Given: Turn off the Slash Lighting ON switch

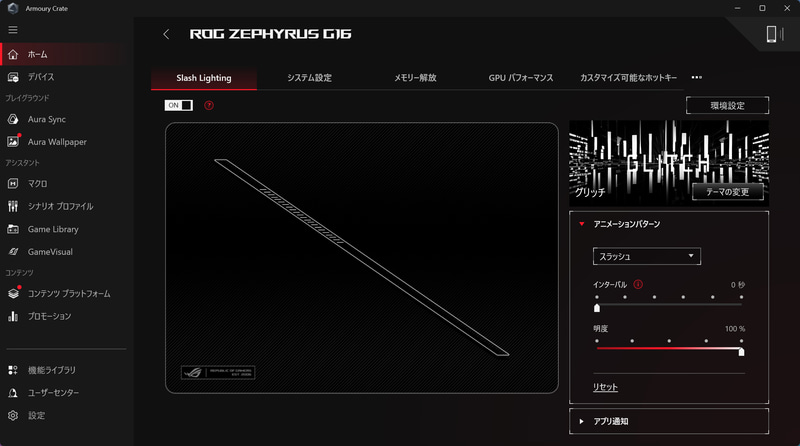Looking at the screenshot, I should pyautogui.click(x=179, y=105).
